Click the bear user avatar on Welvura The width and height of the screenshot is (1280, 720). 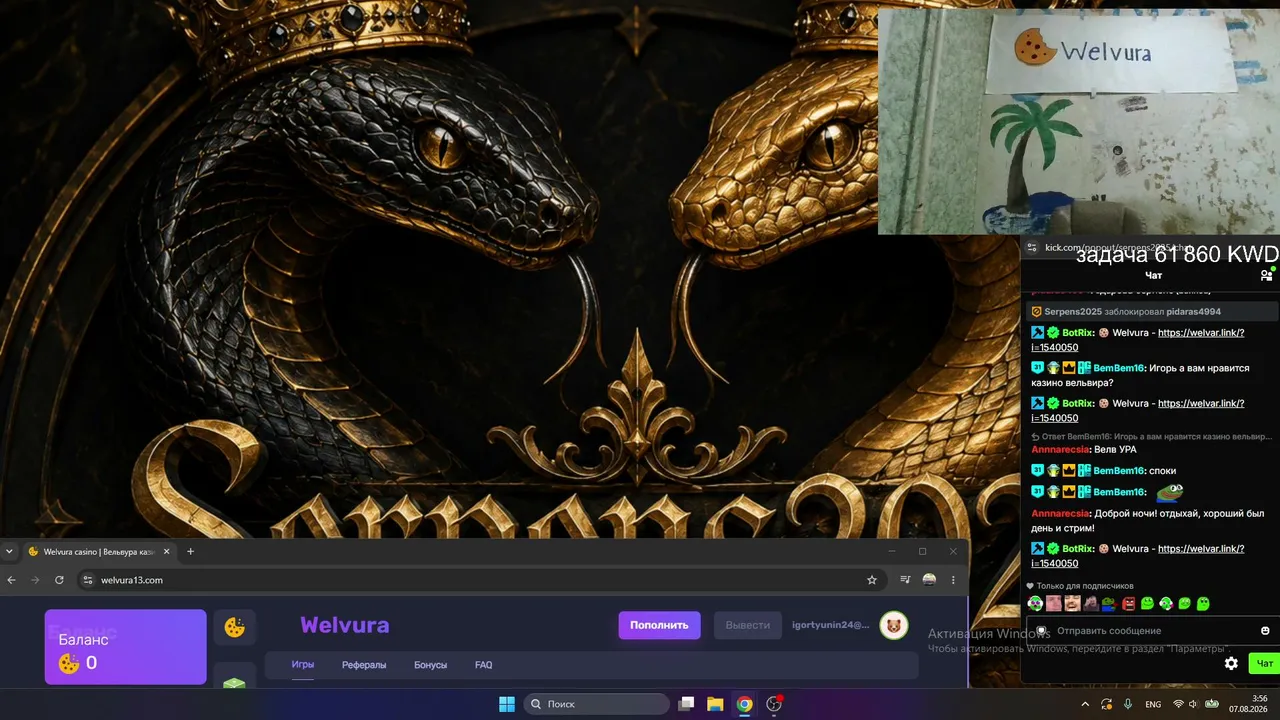[894, 626]
